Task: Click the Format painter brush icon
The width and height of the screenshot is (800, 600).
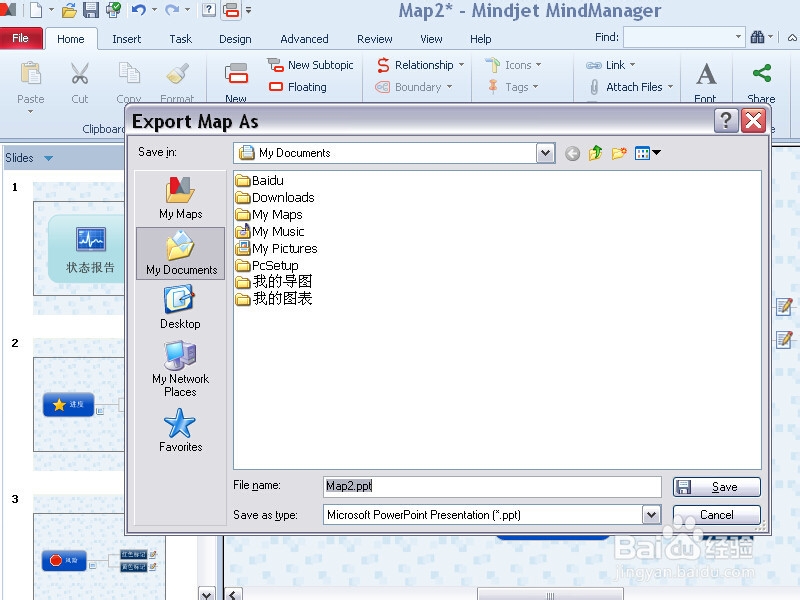Action: [178, 74]
